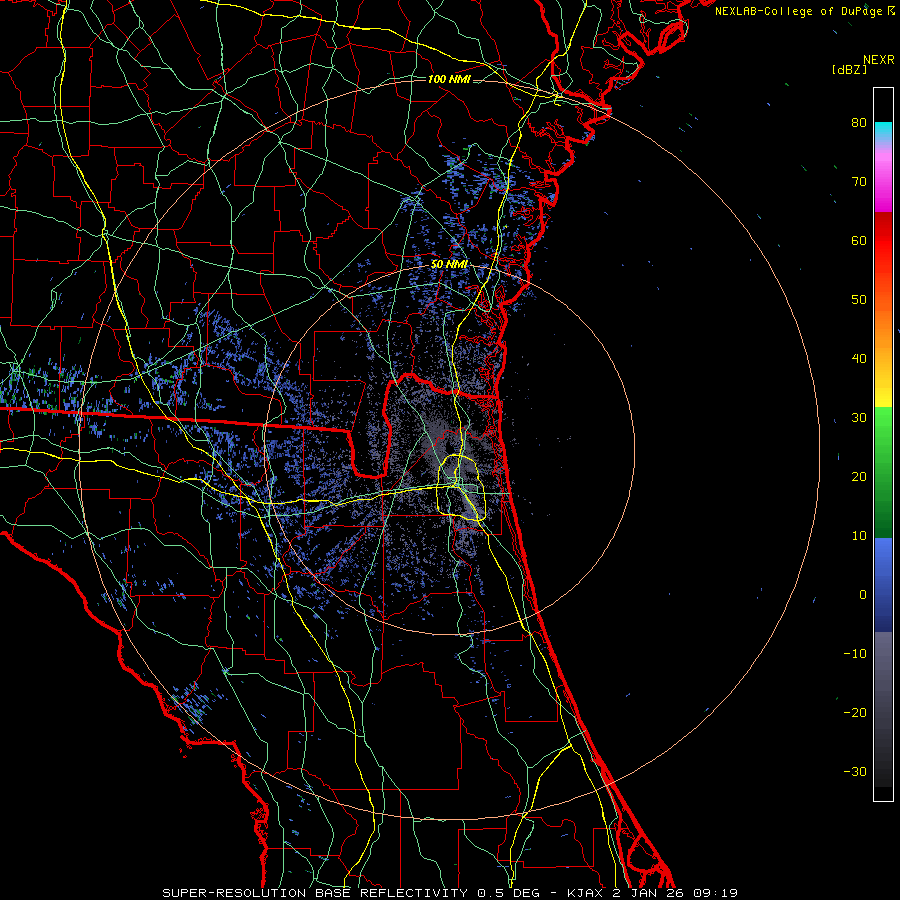
Task: Click the gray segment of the color bar
Action: [x=883, y=709]
